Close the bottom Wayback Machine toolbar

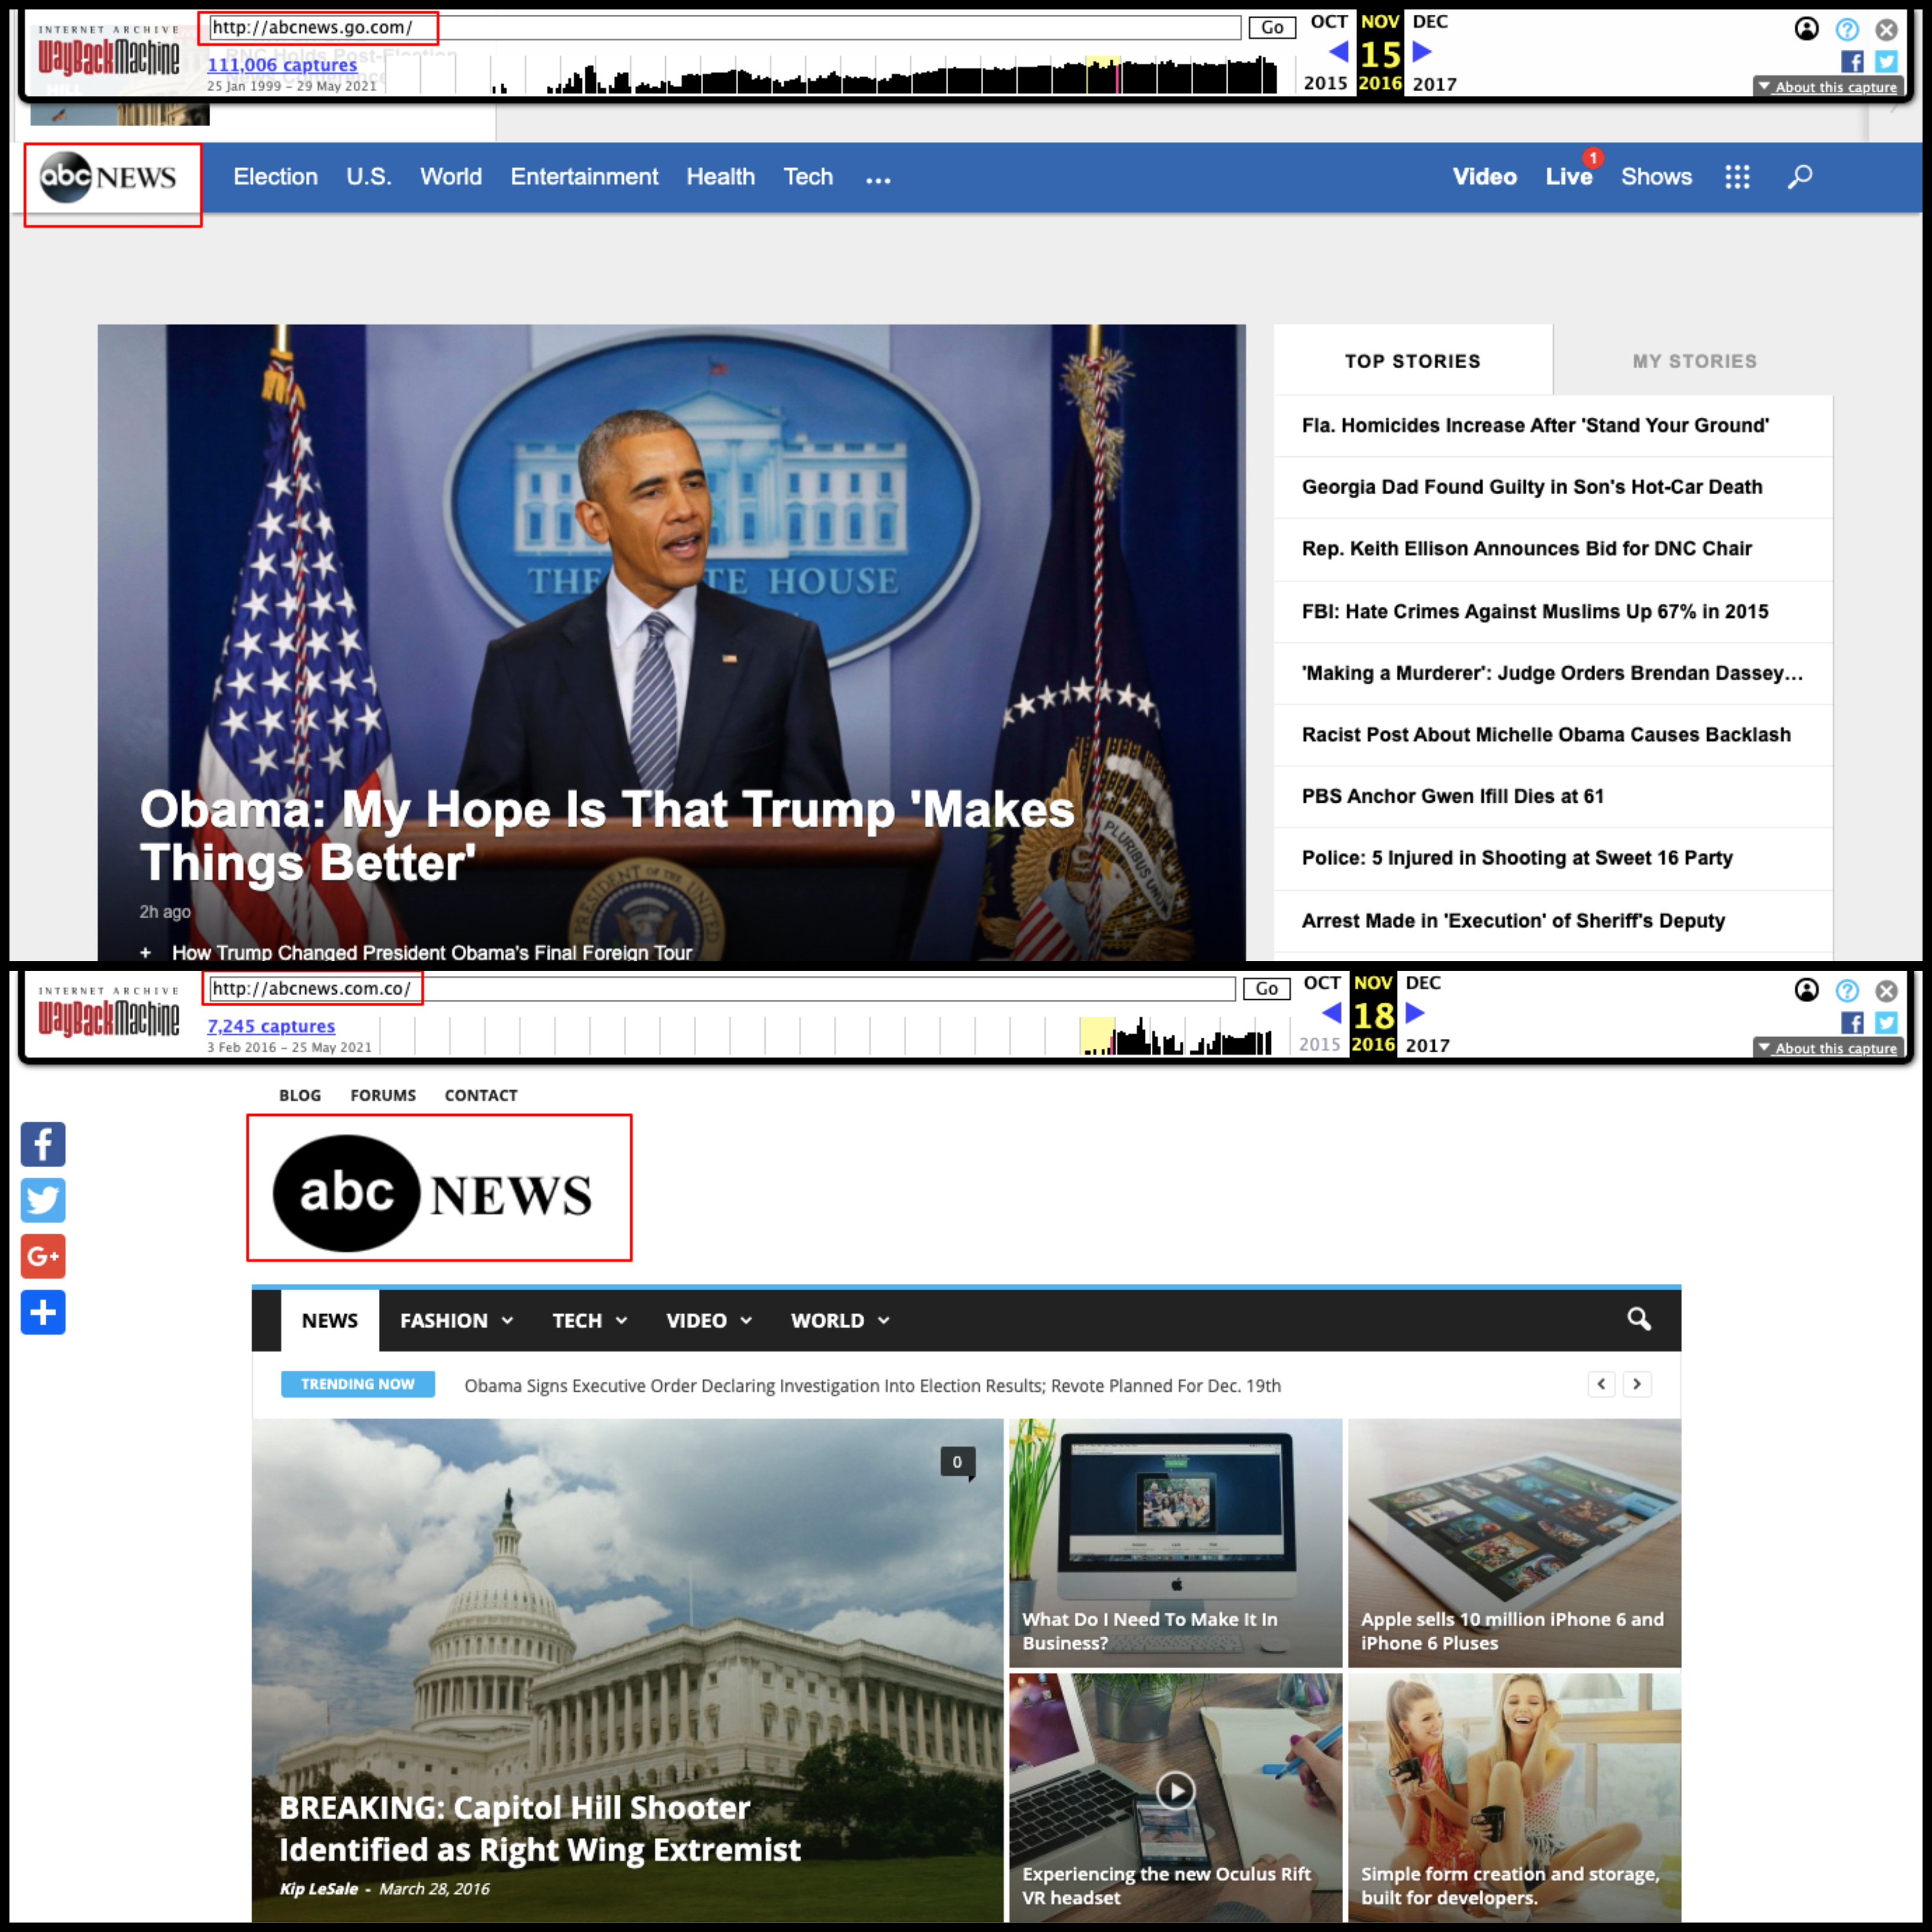[1886, 990]
